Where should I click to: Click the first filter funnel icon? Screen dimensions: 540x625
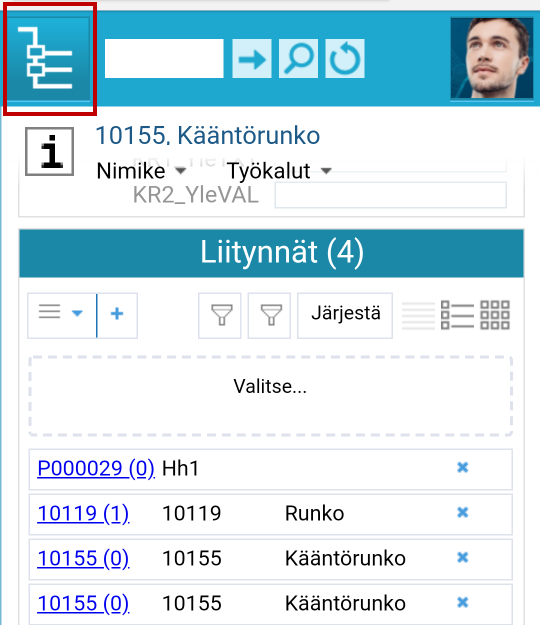point(220,316)
